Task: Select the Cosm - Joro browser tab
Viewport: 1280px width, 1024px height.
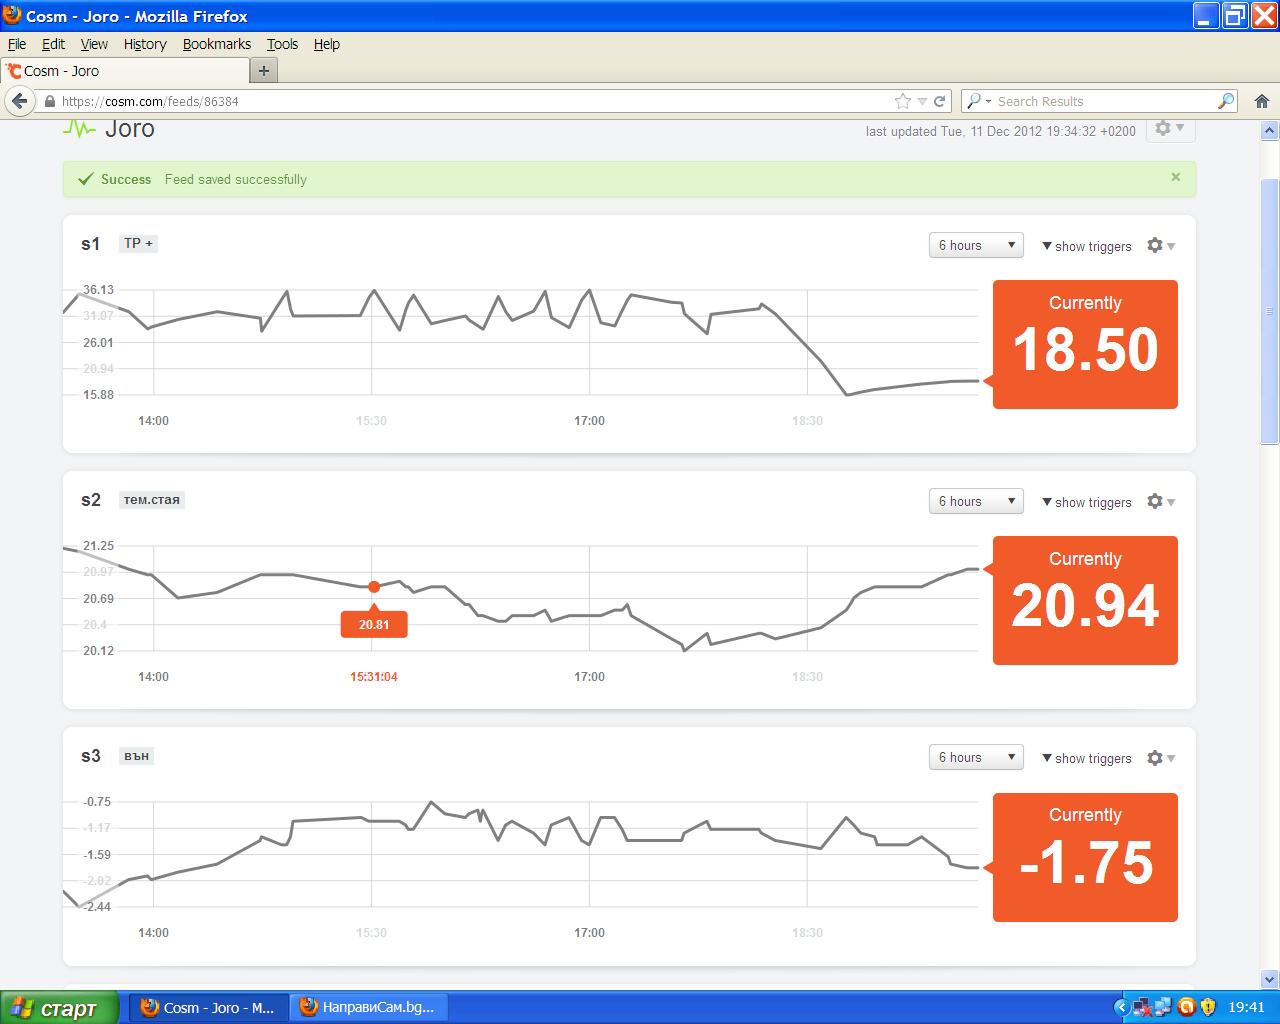Action: coord(124,71)
